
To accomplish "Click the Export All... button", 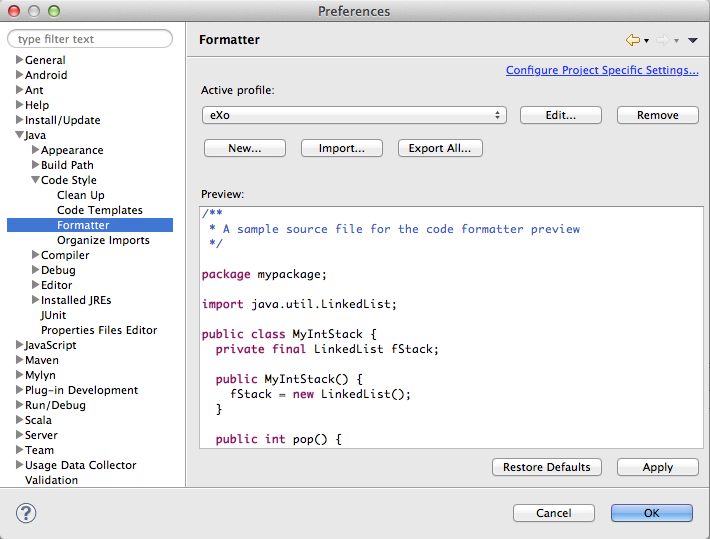I will coord(440,148).
